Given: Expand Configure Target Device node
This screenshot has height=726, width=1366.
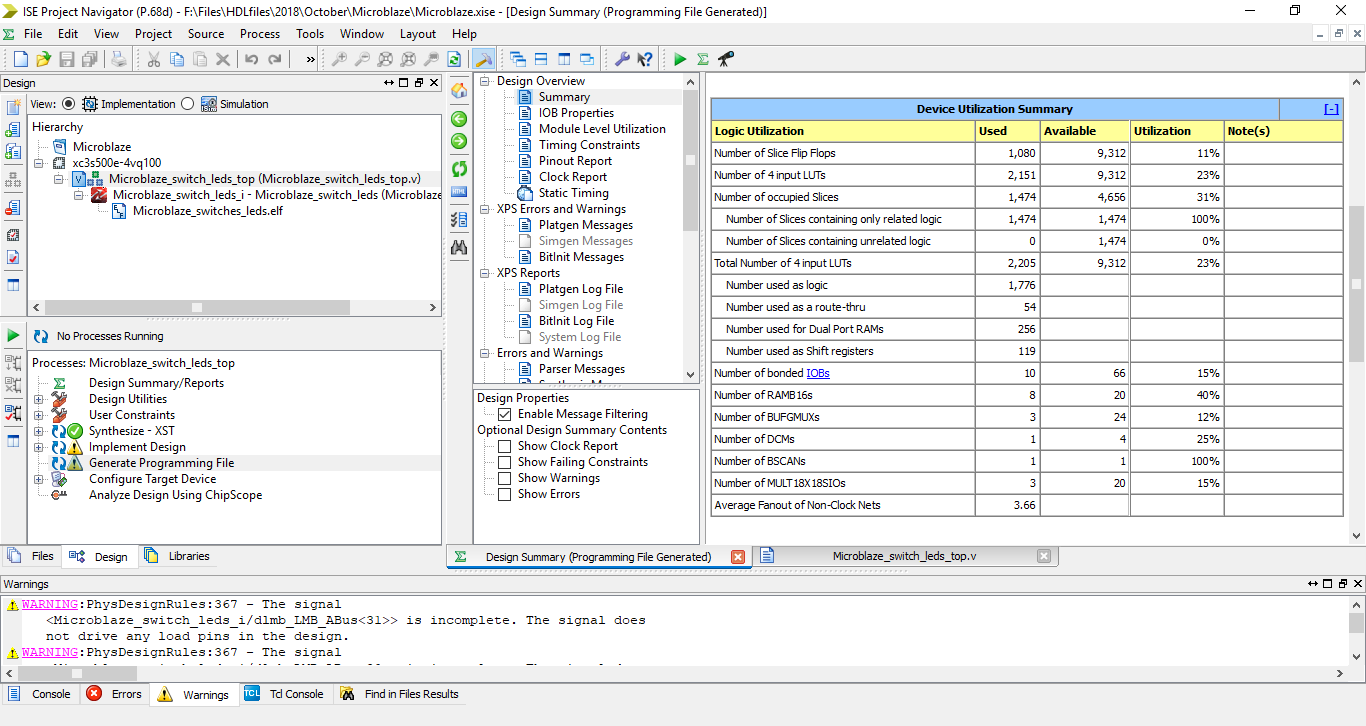Looking at the screenshot, I should tap(39, 479).
